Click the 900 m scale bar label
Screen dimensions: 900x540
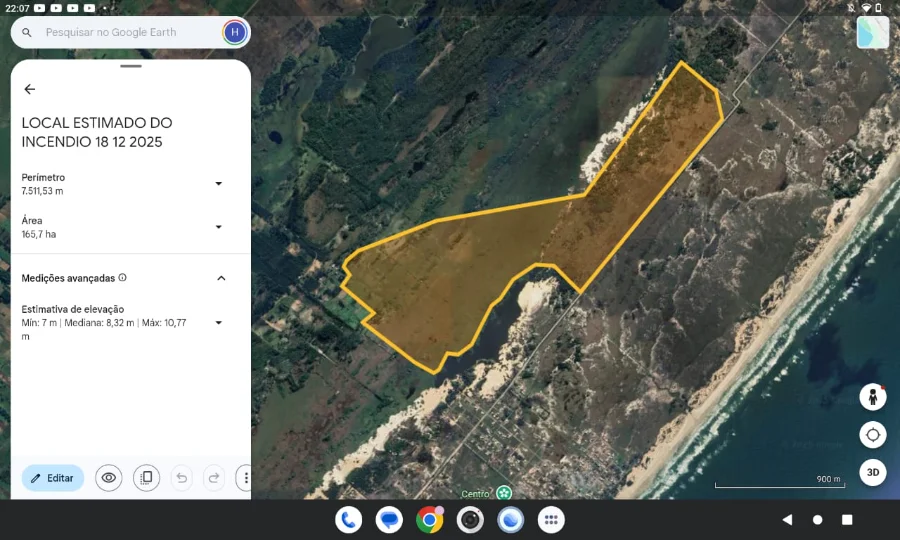pos(828,479)
